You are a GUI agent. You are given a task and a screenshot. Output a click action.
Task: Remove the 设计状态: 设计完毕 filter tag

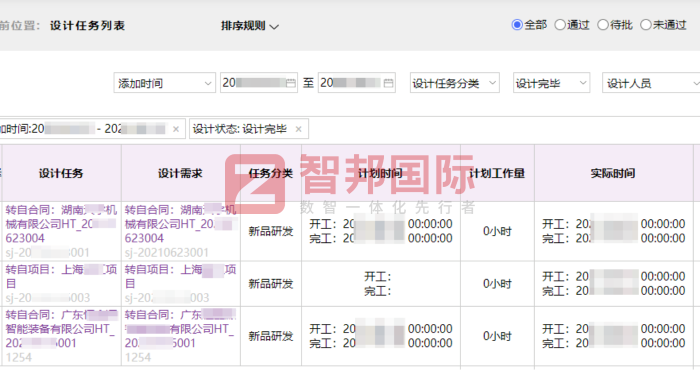[x=299, y=129]
